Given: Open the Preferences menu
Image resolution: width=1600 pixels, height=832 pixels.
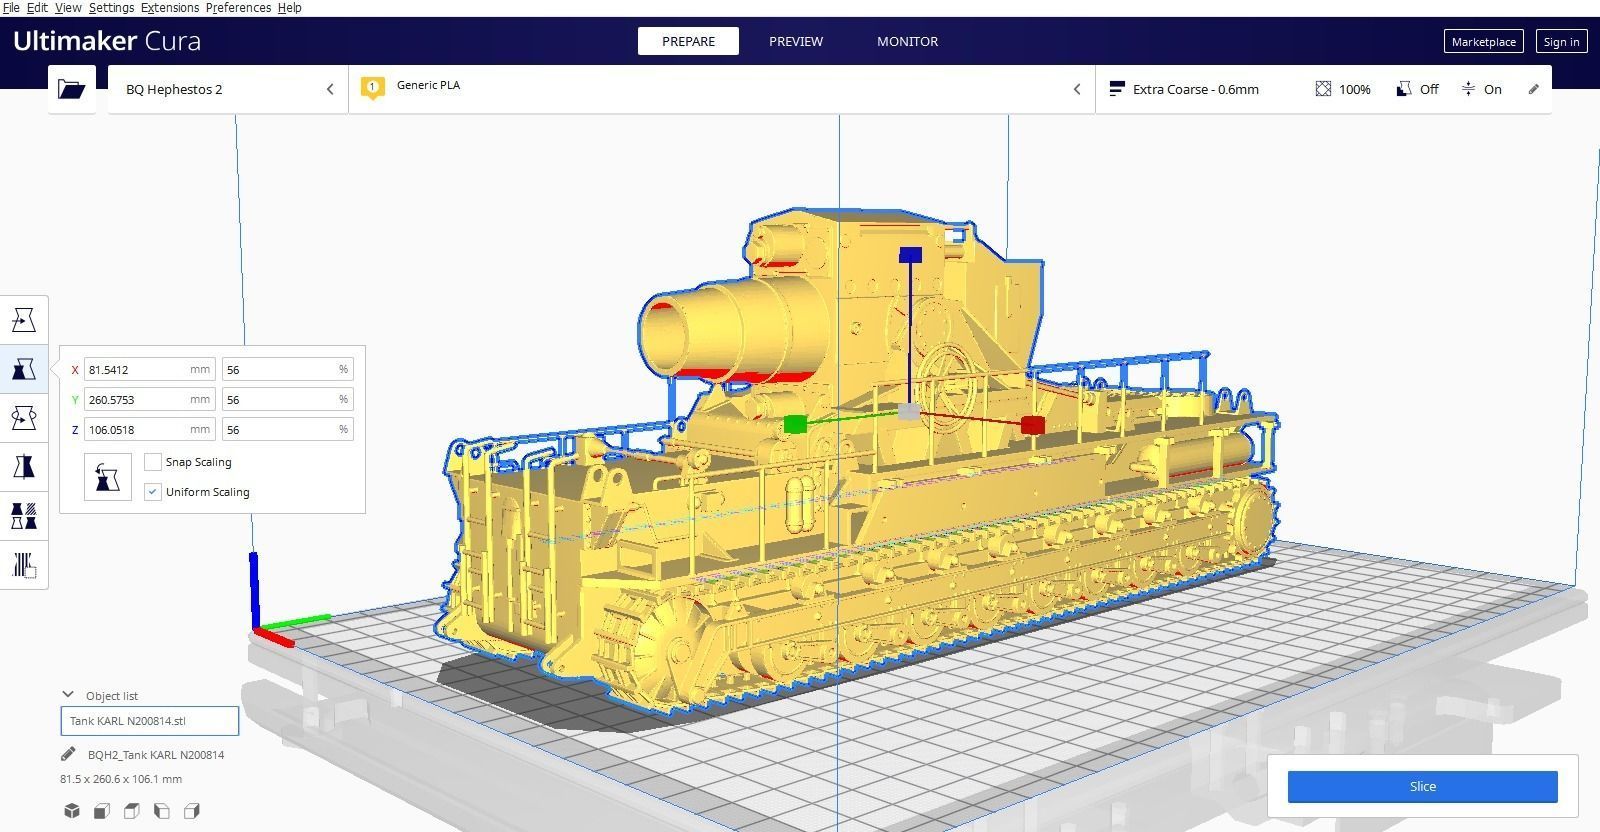Looking at the screenshot, I should click(238, 7).
